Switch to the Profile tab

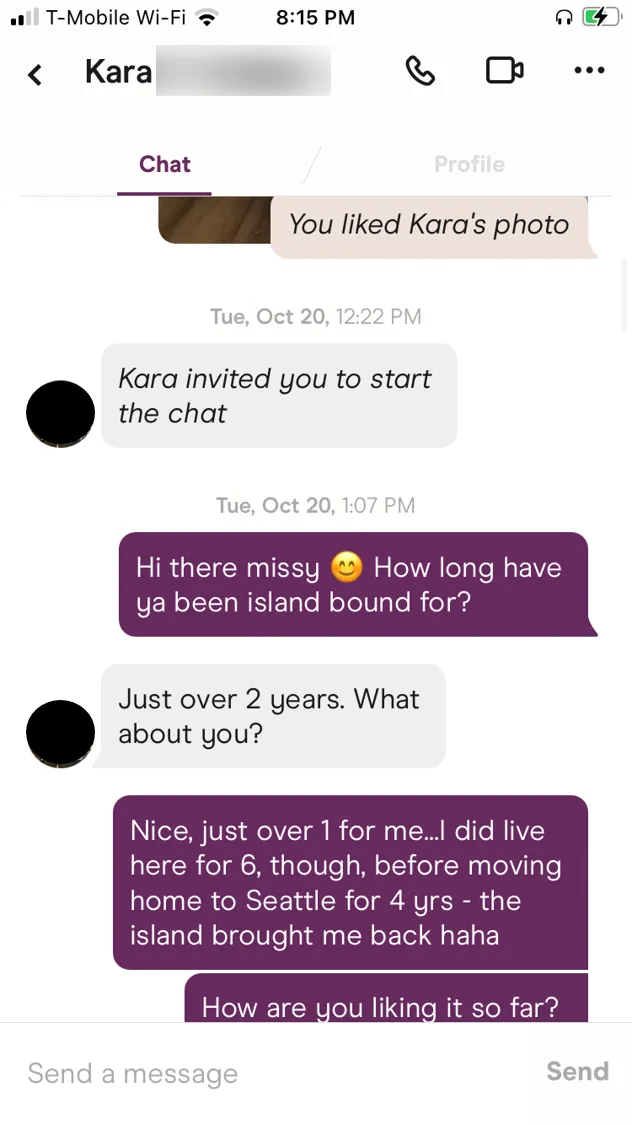(x=469, y=164)
